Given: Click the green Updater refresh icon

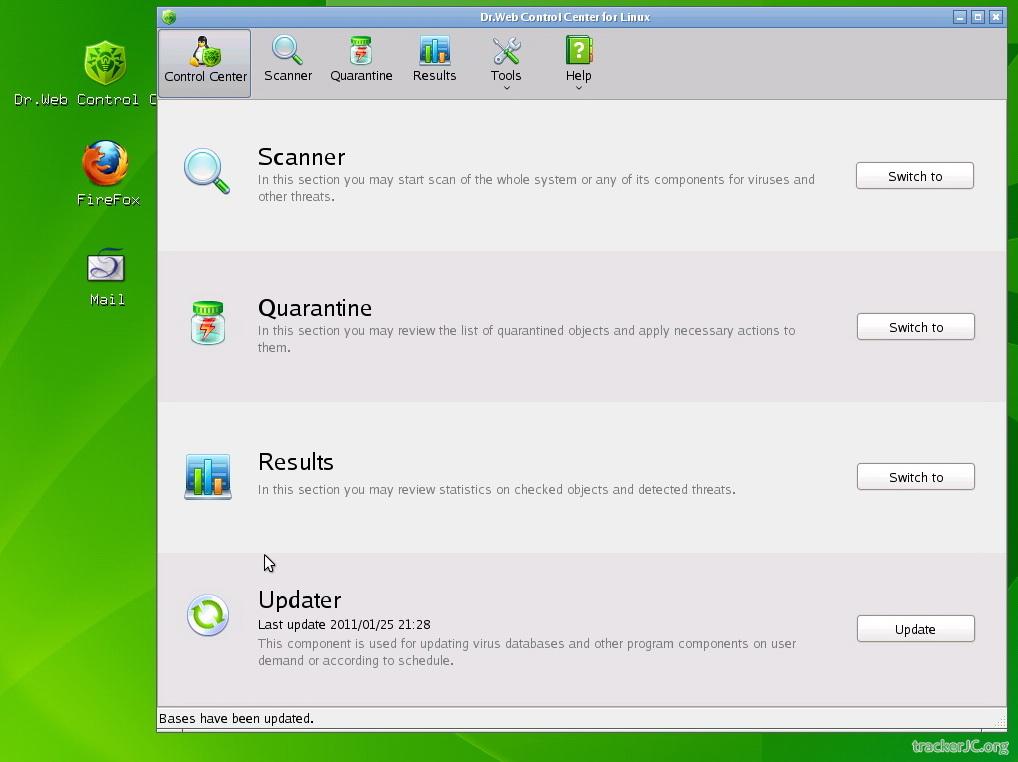Looking at the screenshot, I should (x=208, y=615).
